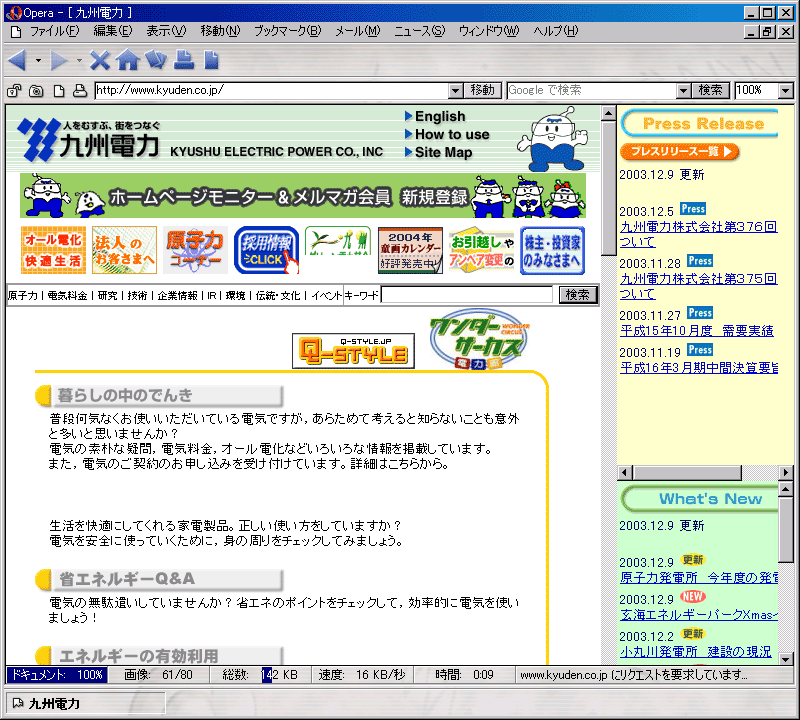Click in the Google で検索 field
The width and height of the screenshot is (800, 720).
click(x=592, y=91)
